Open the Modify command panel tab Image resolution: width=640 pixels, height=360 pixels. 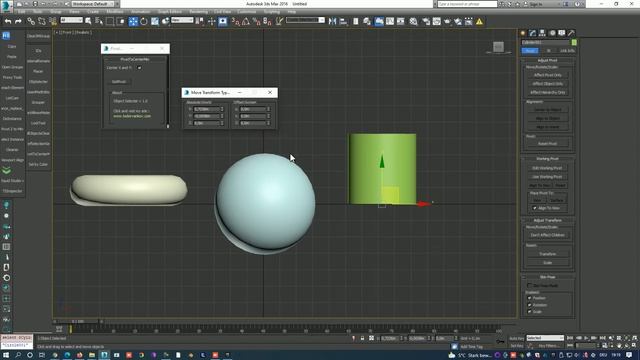coord(533,33)
